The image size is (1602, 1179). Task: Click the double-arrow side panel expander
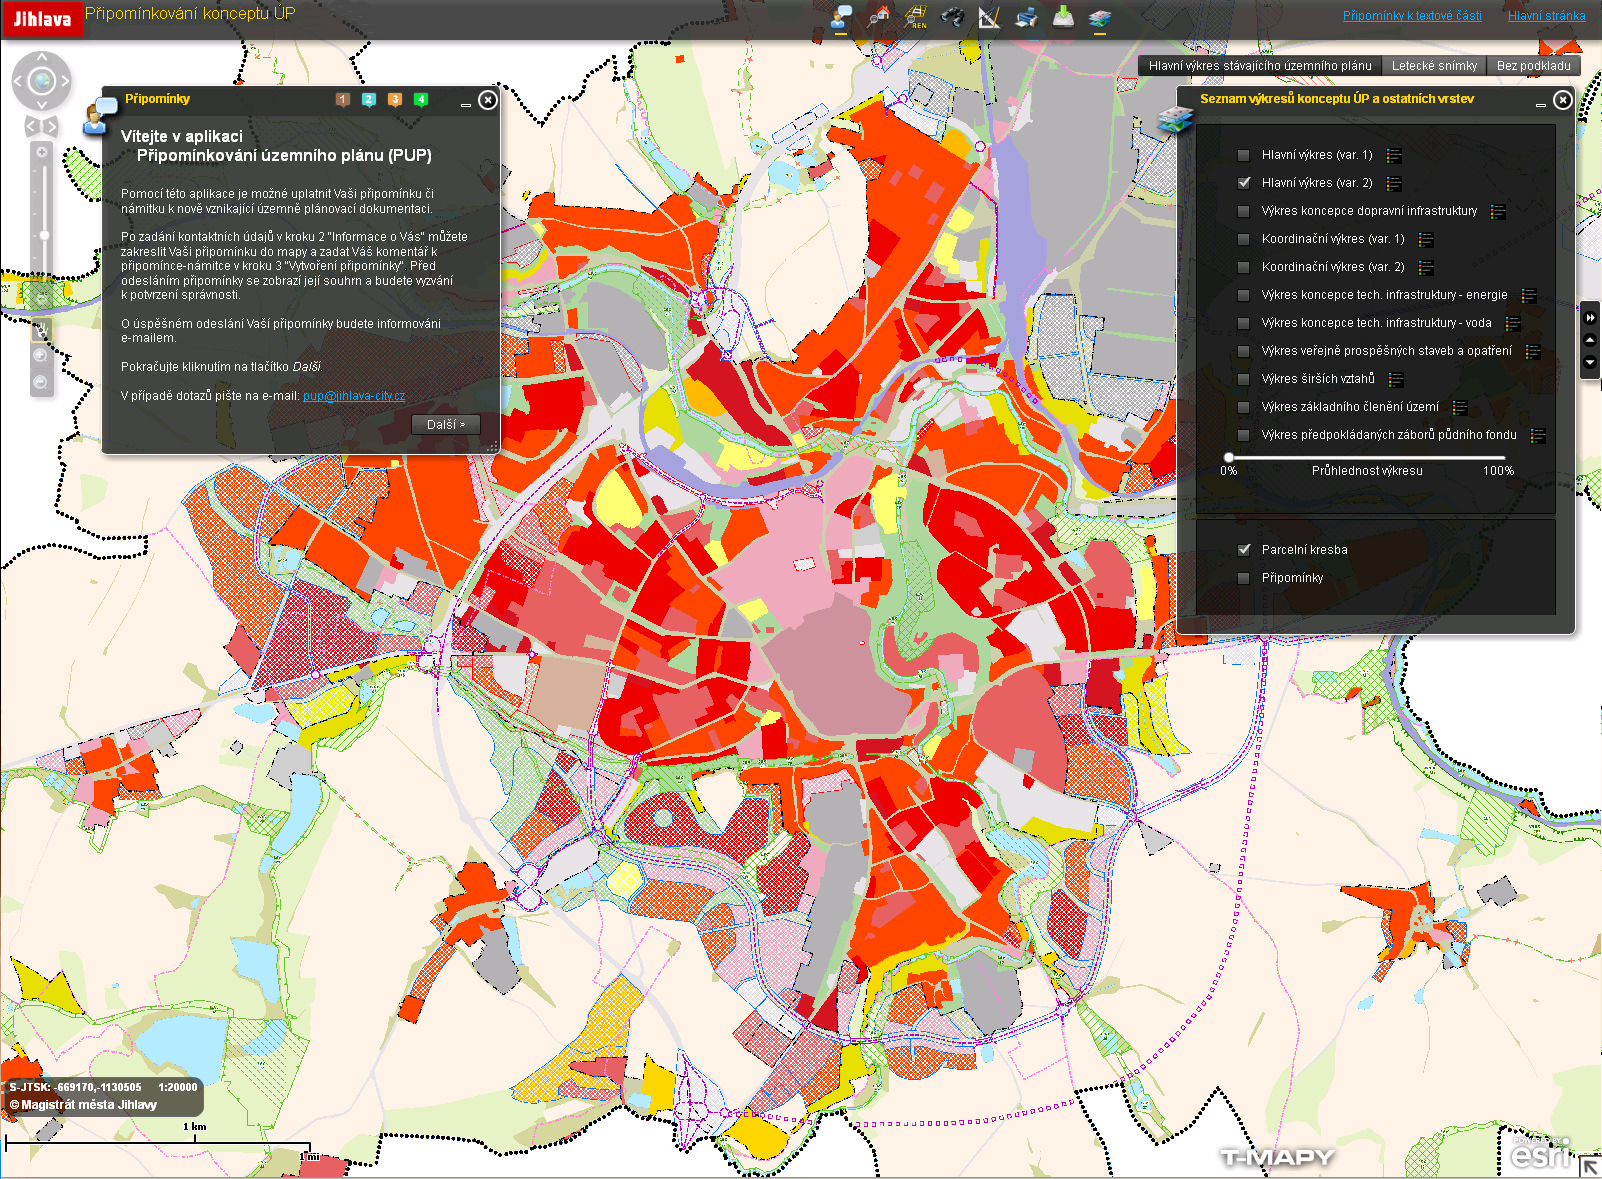coord(1590,318)
